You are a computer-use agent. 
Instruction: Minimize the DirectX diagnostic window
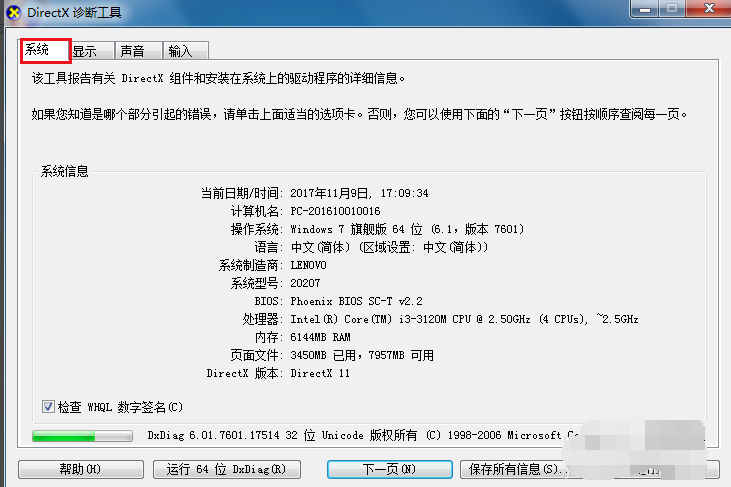tap(644, 8)
